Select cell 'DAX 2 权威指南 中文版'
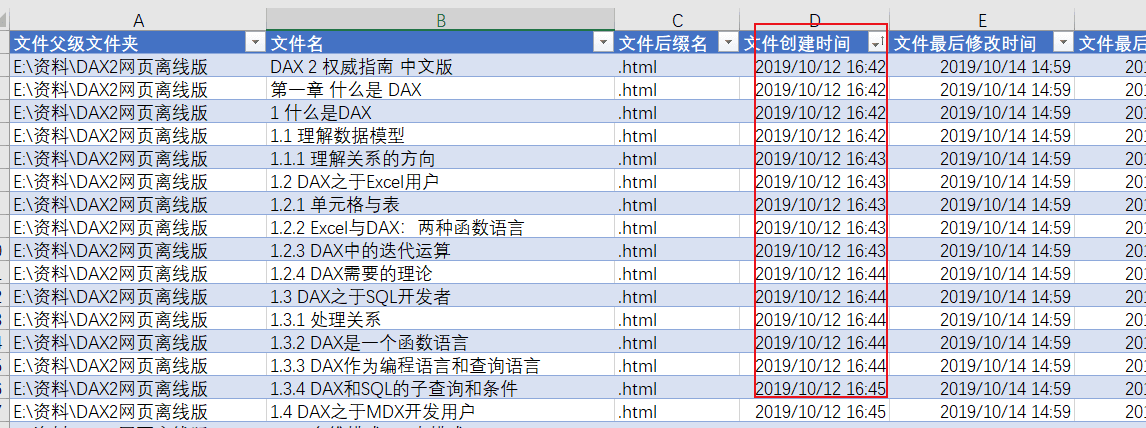The width and height of the screenshot is (1146, 428). [x=441, y=67]
